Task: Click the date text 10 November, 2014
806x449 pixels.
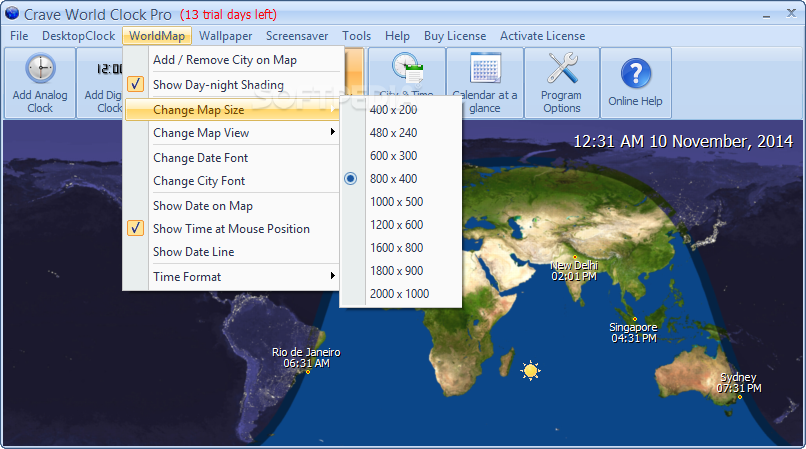Action: point(721,141)
